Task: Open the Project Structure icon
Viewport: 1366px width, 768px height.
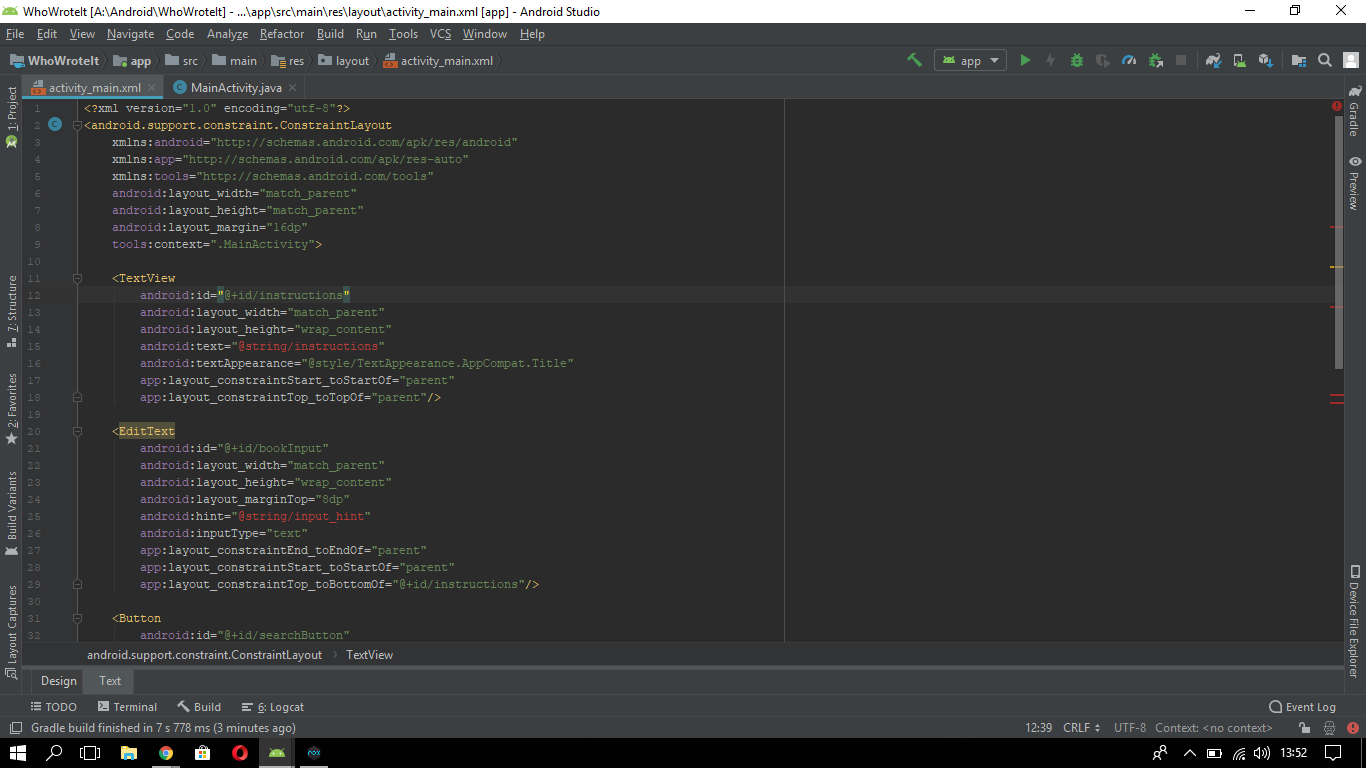Action: [1298, 60]
